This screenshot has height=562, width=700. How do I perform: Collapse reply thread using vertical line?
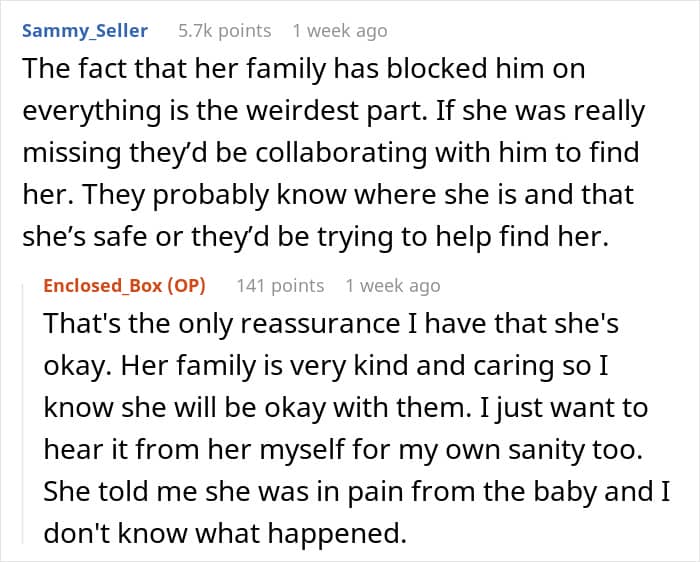(24, 413)
